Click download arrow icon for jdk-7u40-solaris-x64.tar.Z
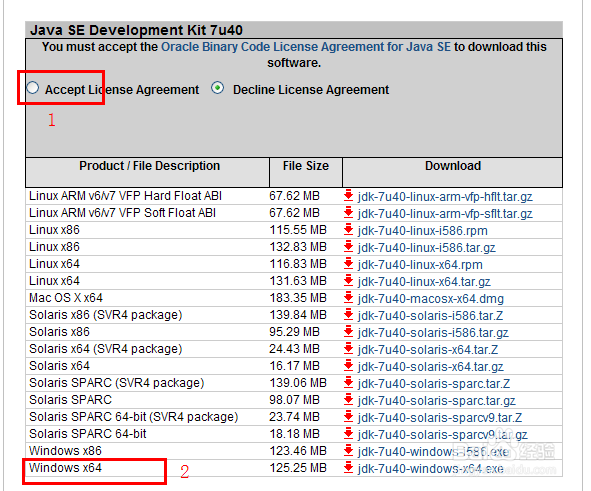This screenshot has height=491, width=591. click(349, 349)
